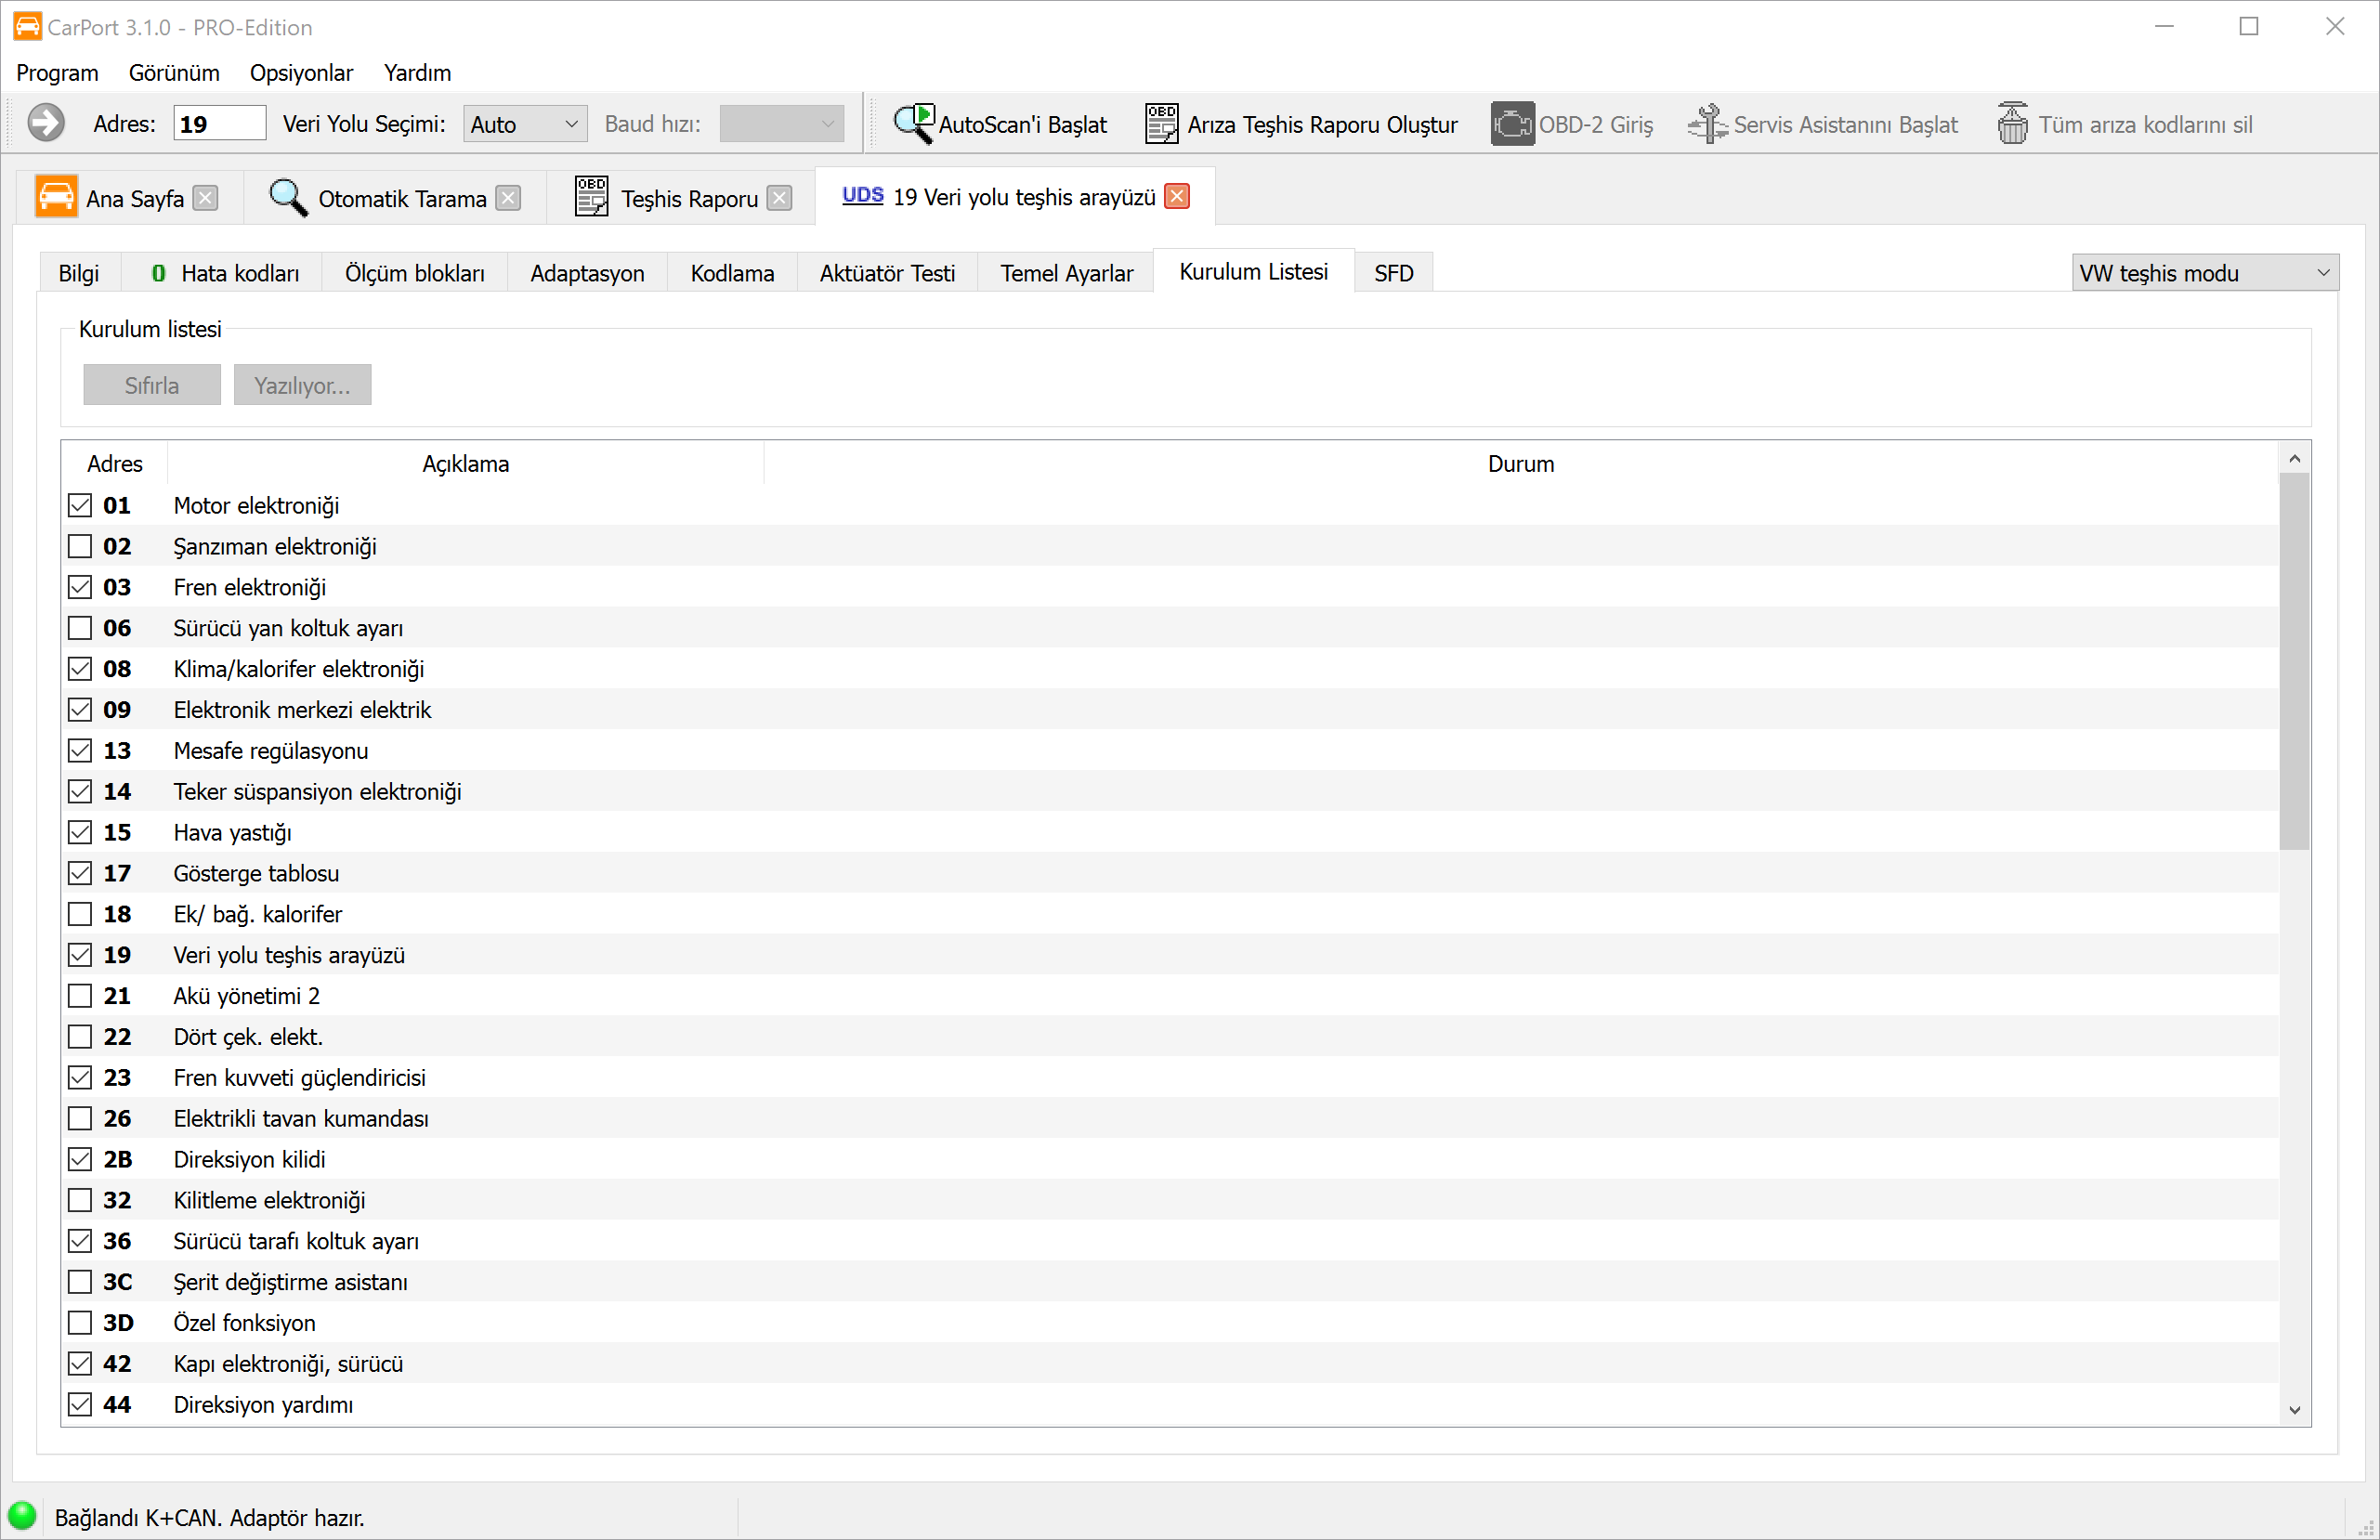
Task: Click the OBD-2 Giriş engine icon
Action: (x=1512, y=124)
